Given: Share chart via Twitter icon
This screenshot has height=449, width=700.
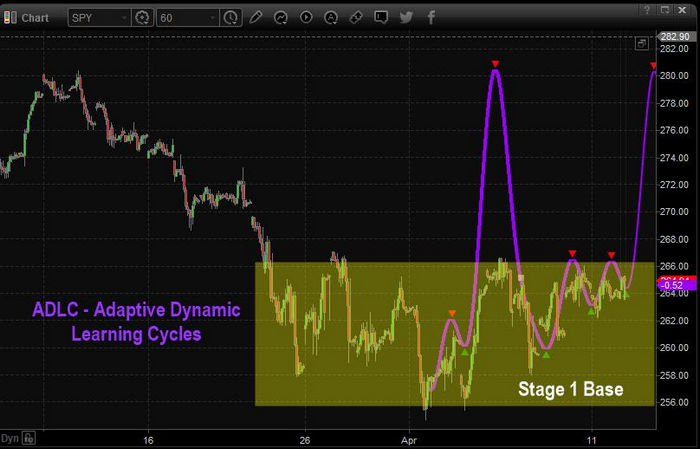Looking at the screenshot, I should [x=406, y=17].
